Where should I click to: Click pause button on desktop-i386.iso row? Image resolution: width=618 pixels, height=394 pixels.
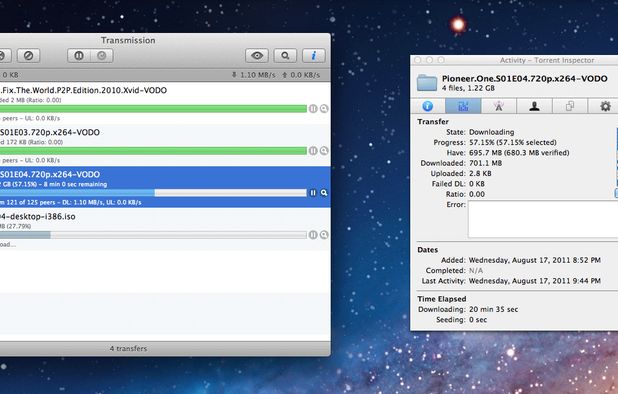[313, 235]
